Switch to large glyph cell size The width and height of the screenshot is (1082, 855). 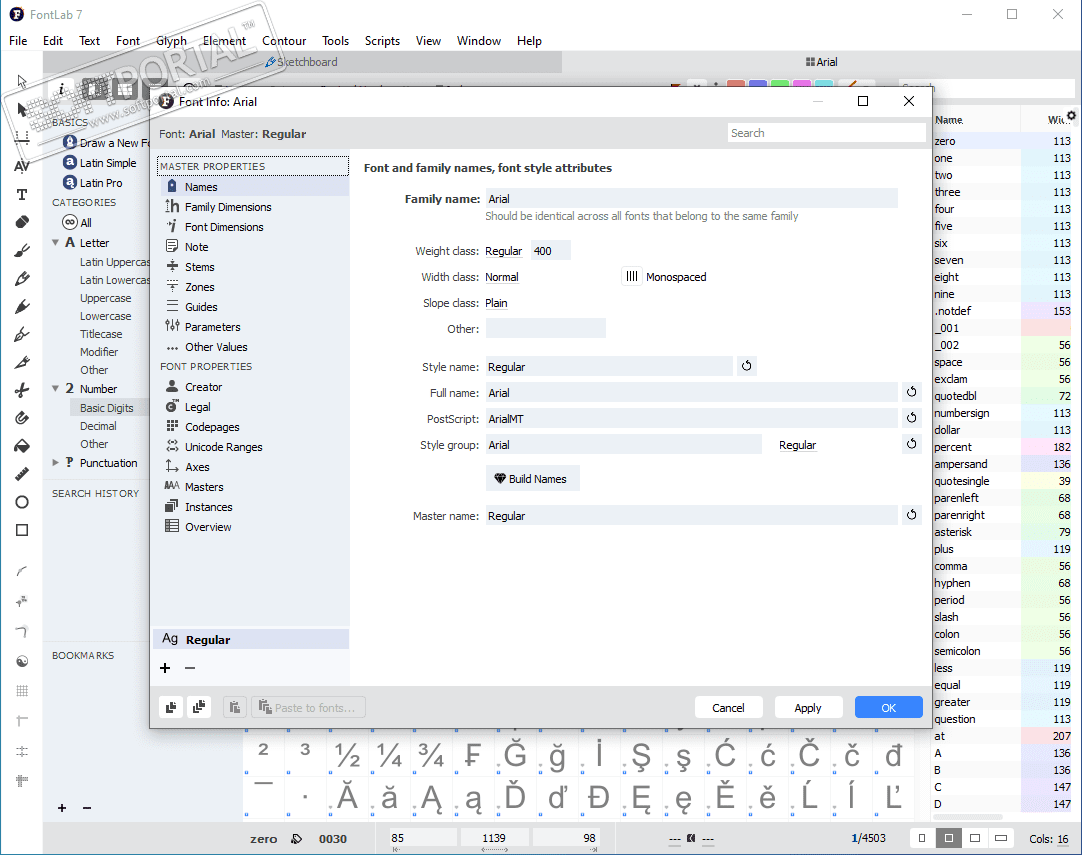pyautogui.click(x=975, y=838)
